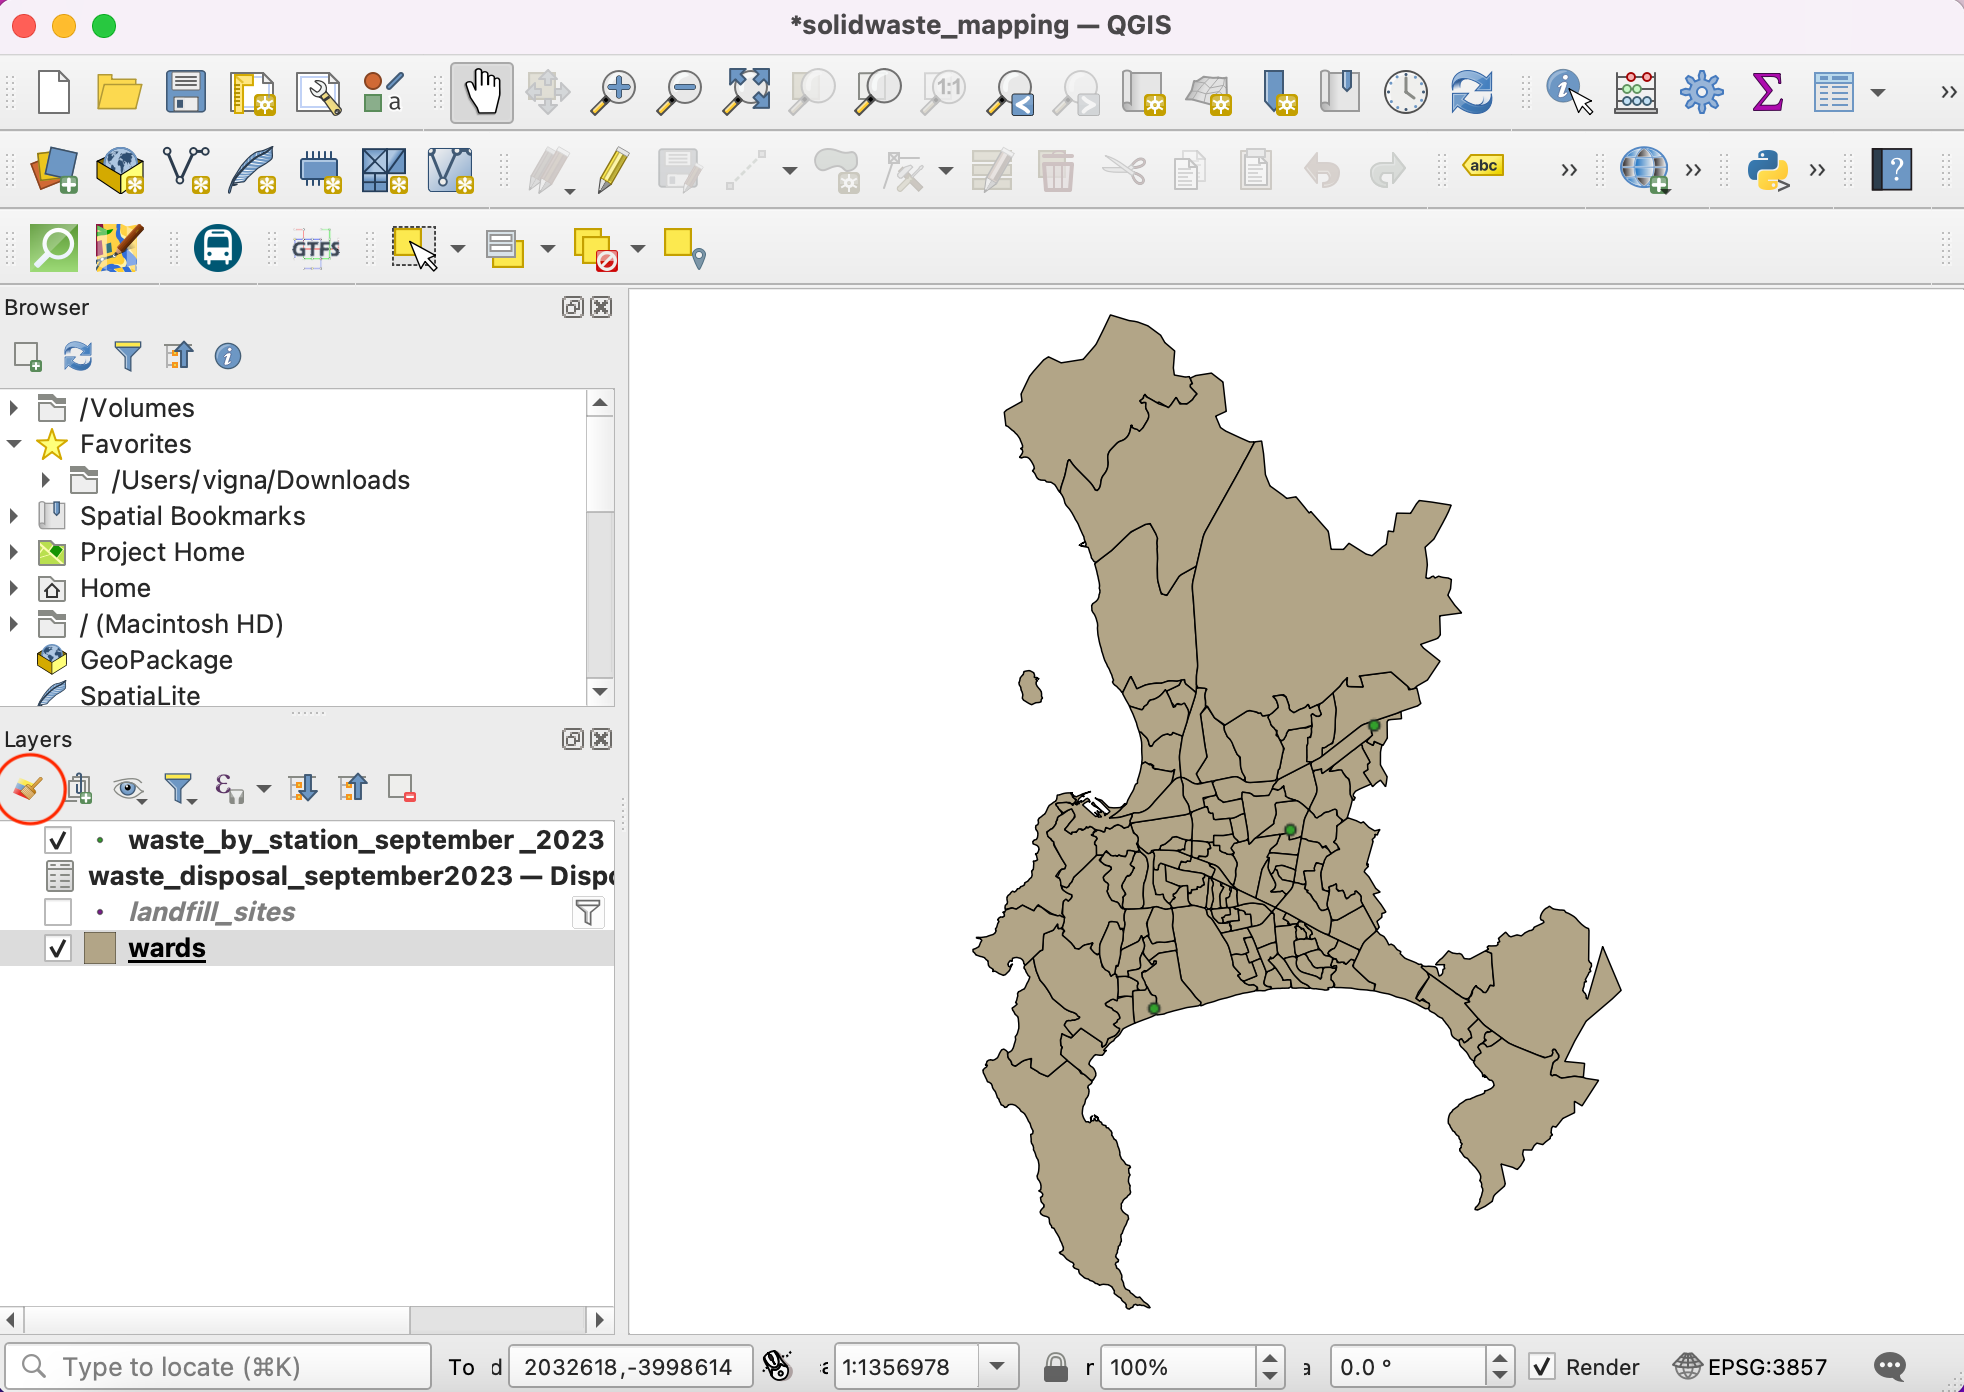Select Project Home in the Browser
Screen dimensions: 1964x1392
coord(162,552)
